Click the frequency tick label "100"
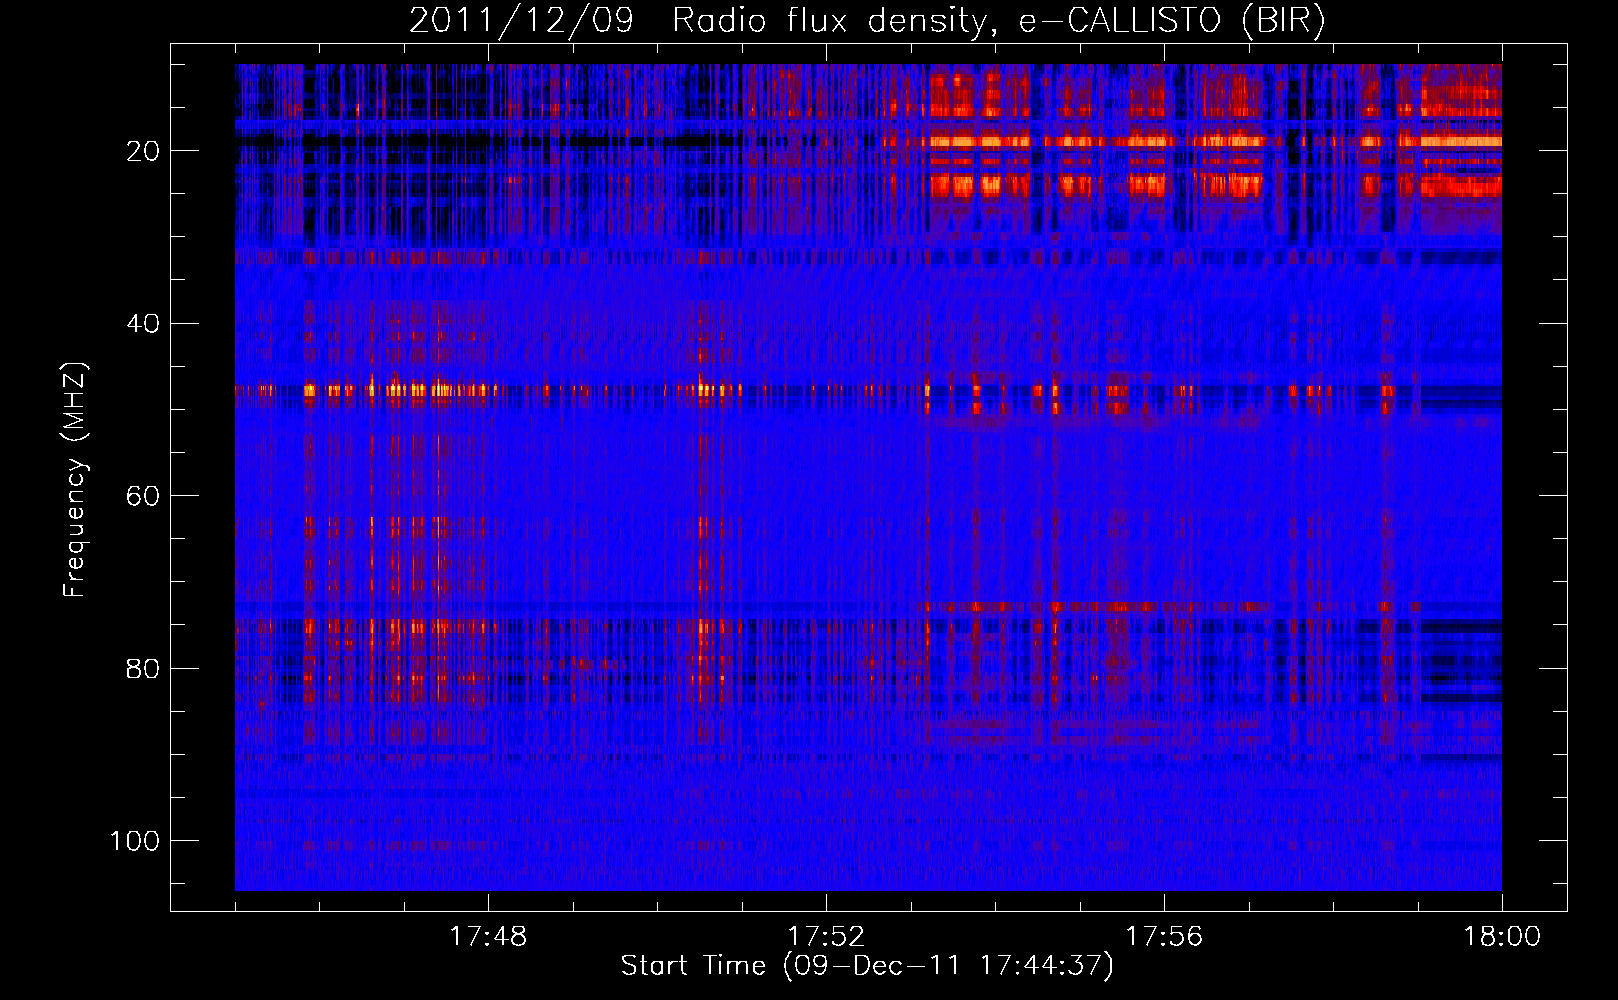The height and width of the screenshot is (1000, 1618). pyautogui.click(x=135, y=841)
